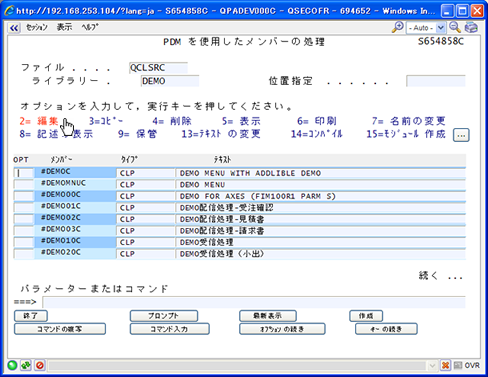Open the ヘルプ menu
488x377 pixels.
[90, 28]
